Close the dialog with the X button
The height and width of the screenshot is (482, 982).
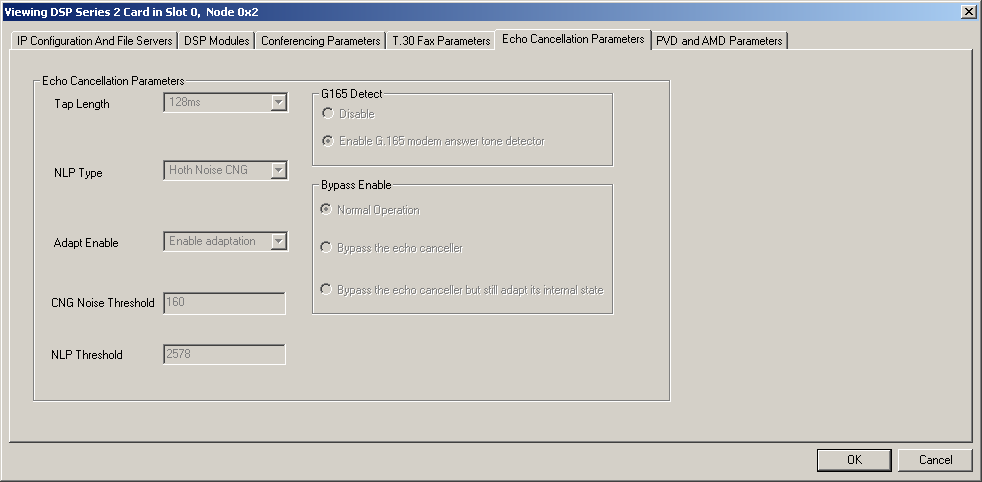(968, 11)
